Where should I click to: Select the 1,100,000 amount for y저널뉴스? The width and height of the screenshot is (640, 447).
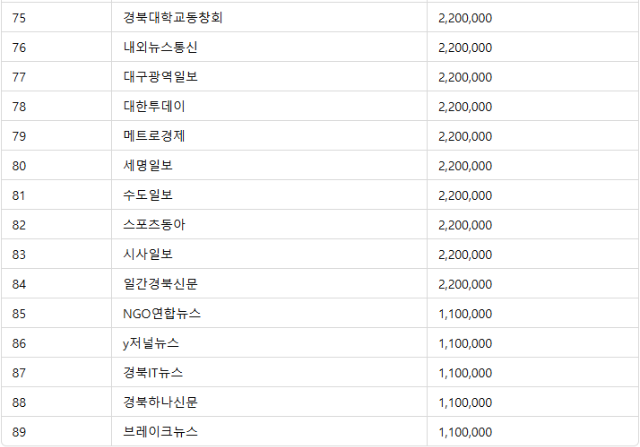click(x=465, y=343)
